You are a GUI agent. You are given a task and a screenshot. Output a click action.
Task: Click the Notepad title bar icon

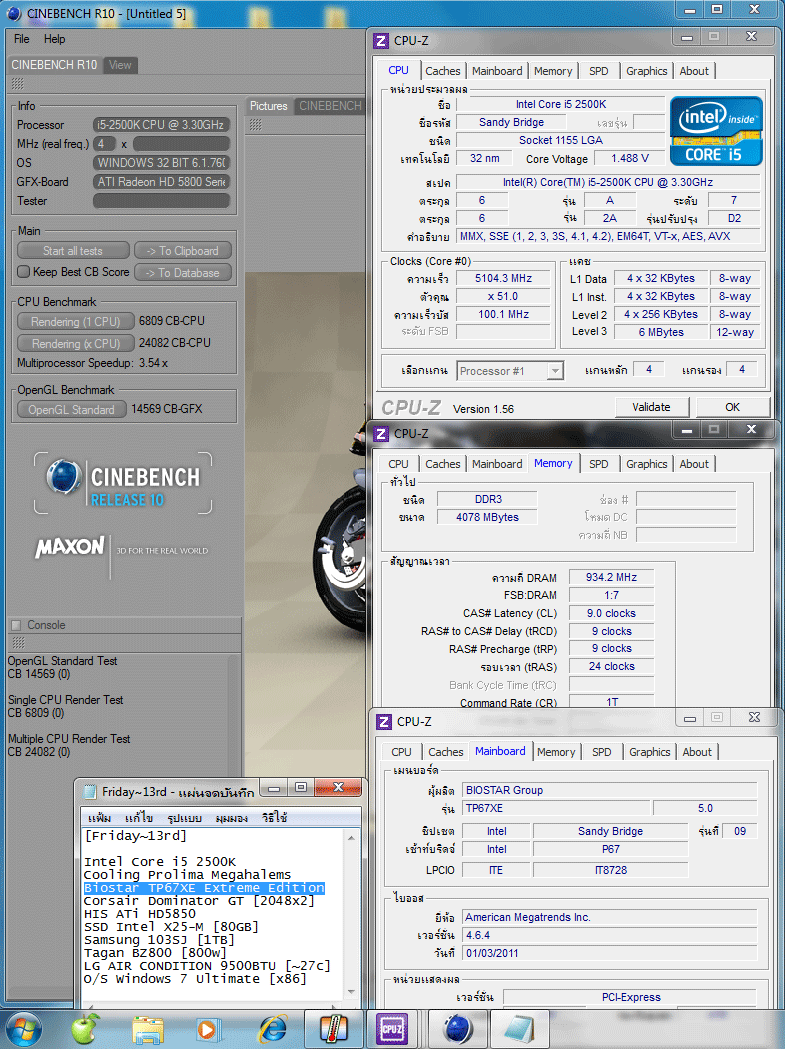coord(89,792)
